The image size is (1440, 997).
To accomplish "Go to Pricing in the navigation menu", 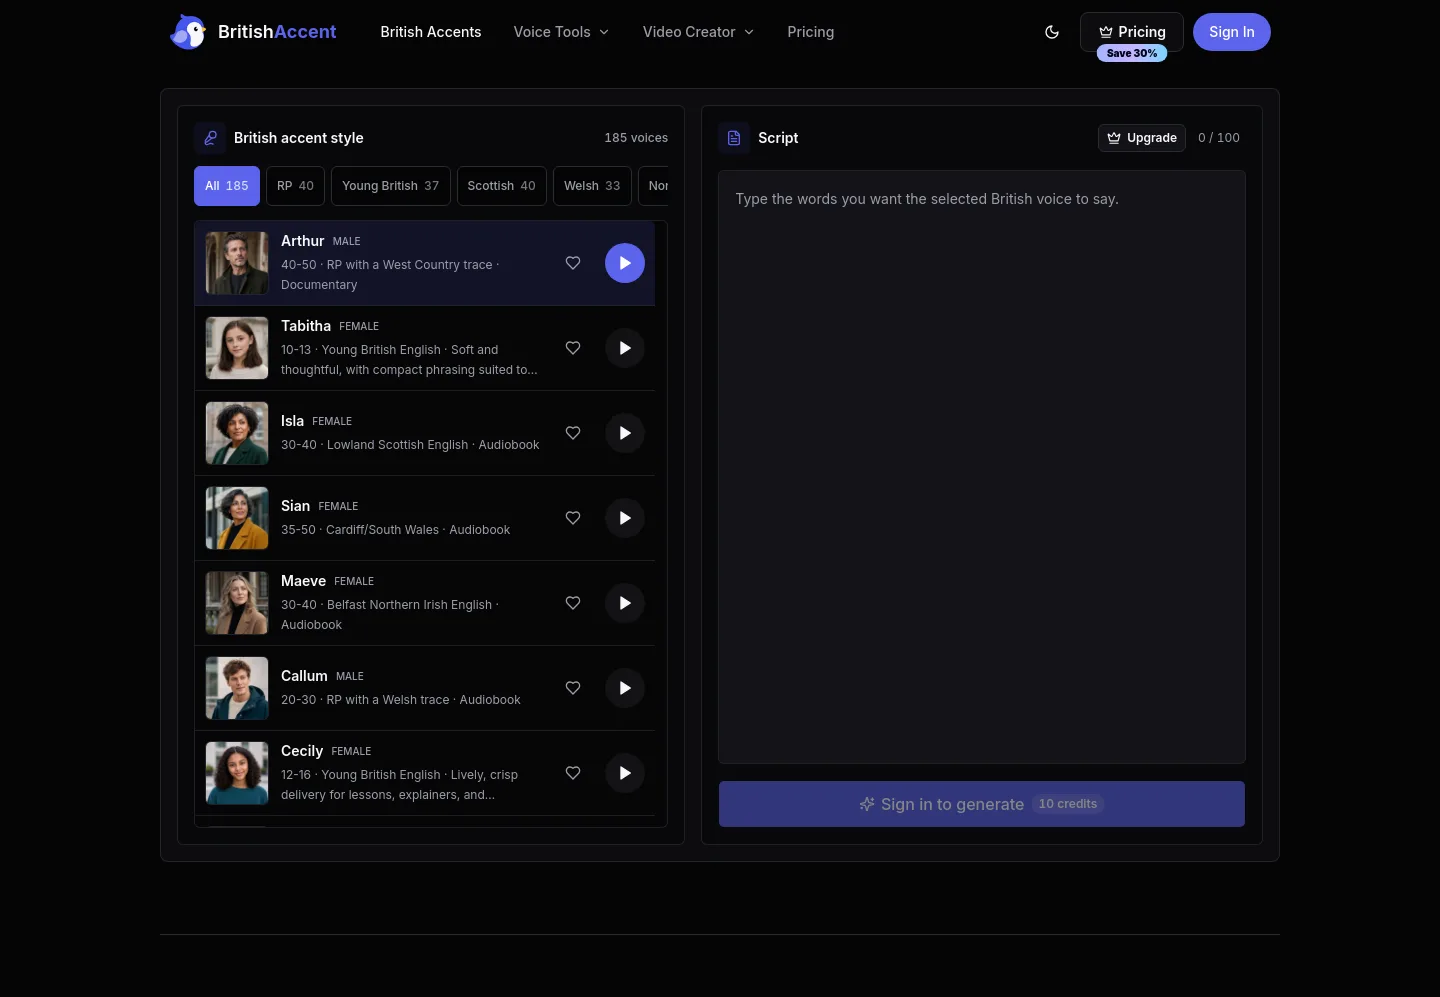I will 811,32.
